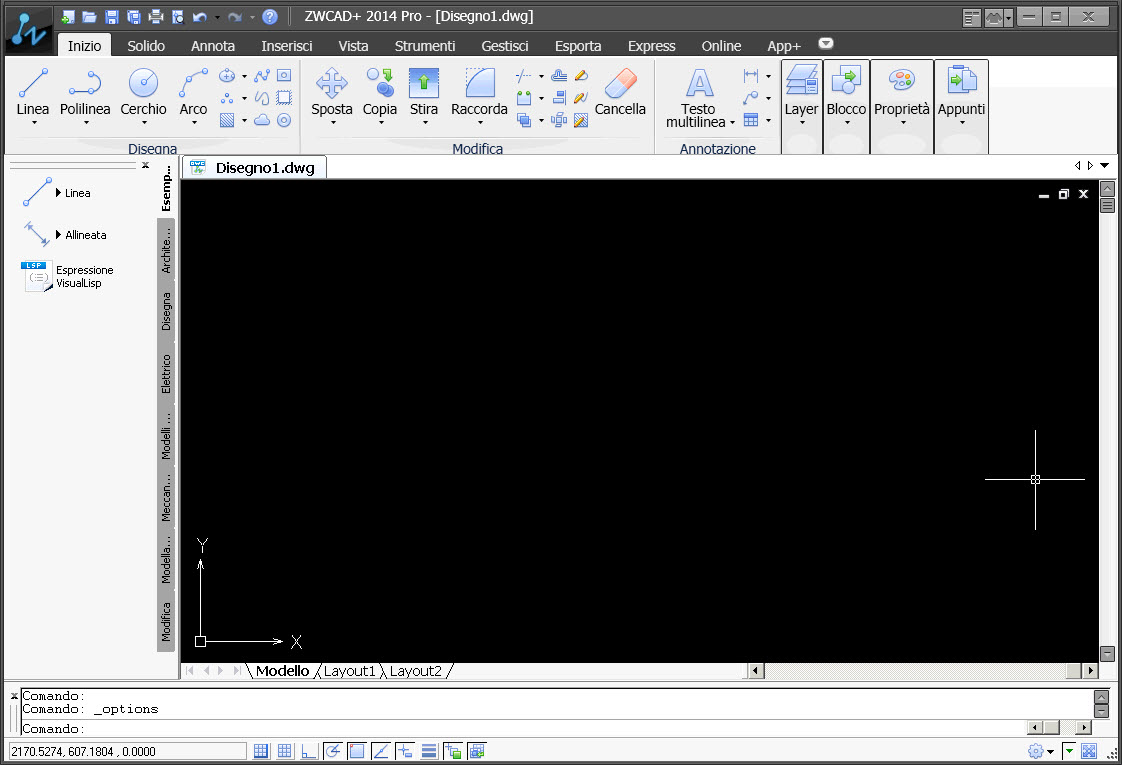Switch to the Strumenti ribbon tab
The width and height of the screenshot is (1122, 765).
(x=424, y=46)
